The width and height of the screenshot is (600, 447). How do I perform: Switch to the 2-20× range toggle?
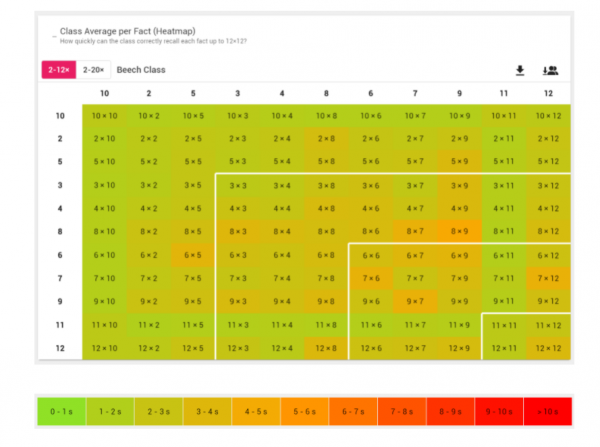pyautogui.click(x=93, y=70)
